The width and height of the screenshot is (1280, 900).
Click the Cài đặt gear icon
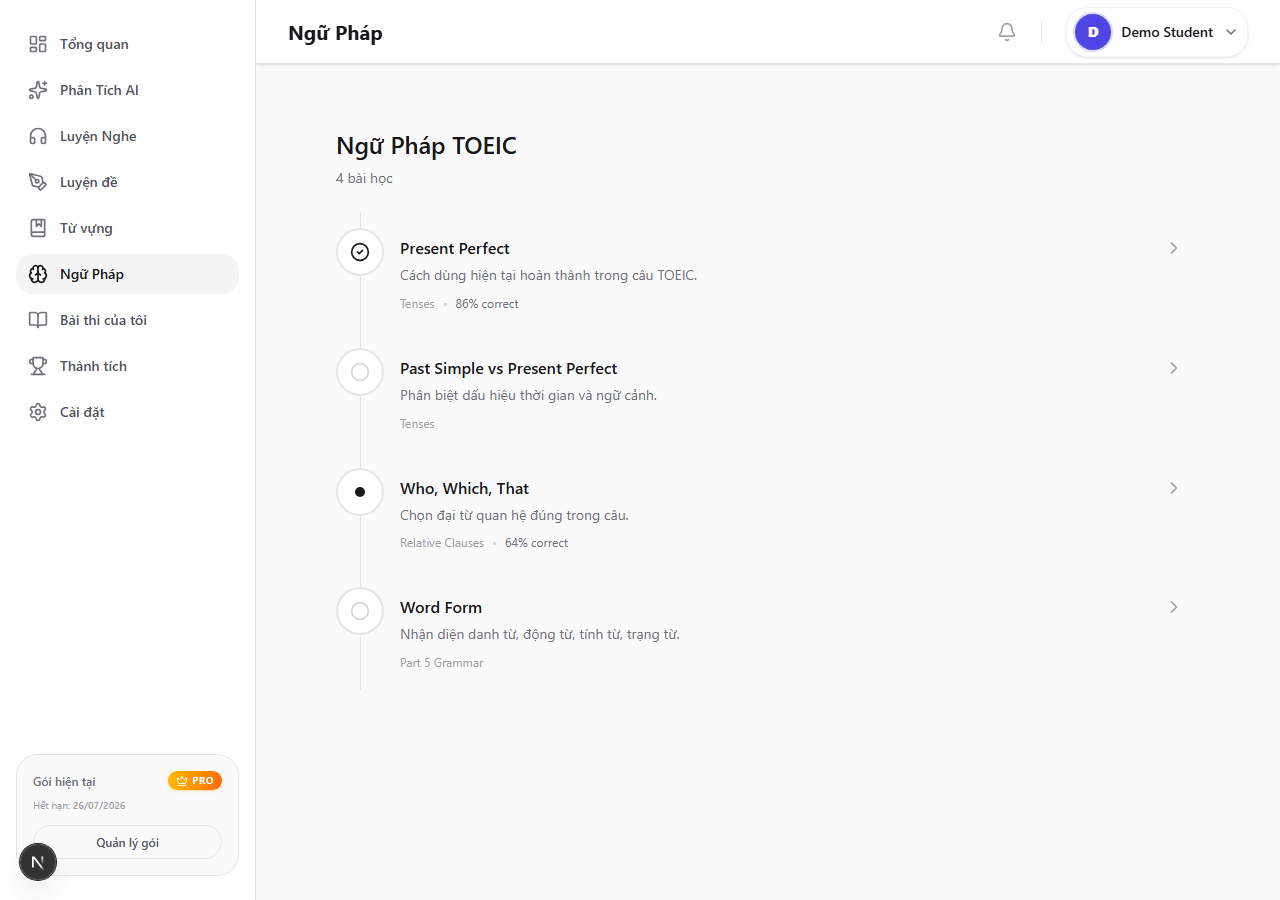click(38, 412)
